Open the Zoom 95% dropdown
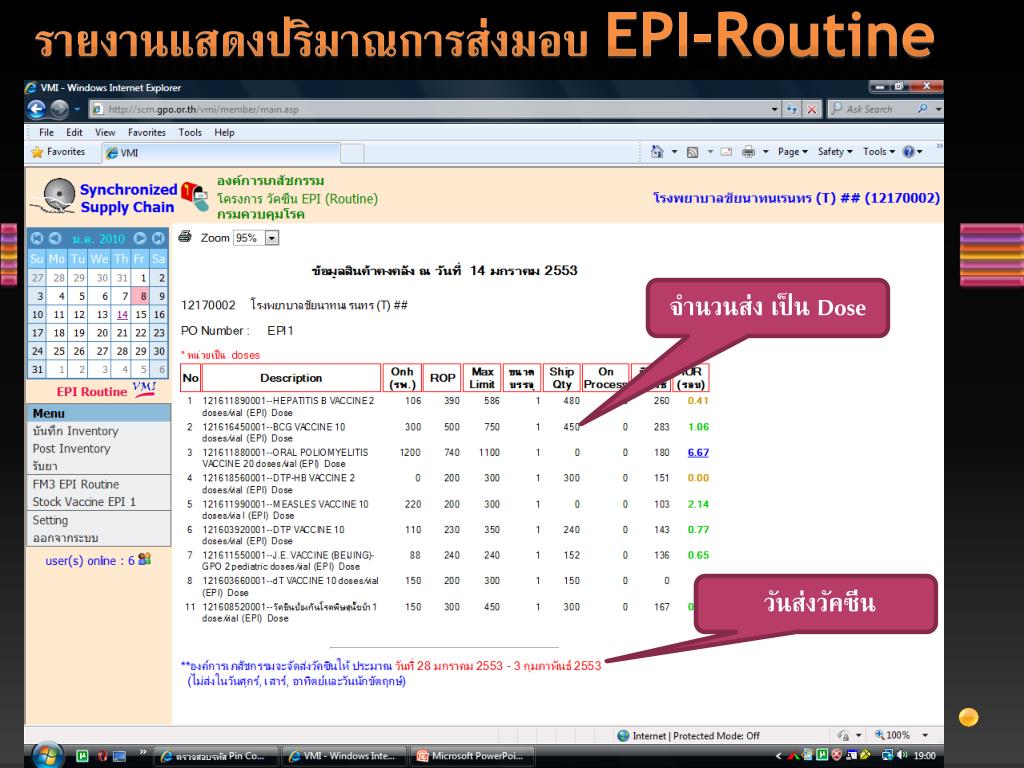Screen dimensions: 1024x768 (x=272, y=238)
